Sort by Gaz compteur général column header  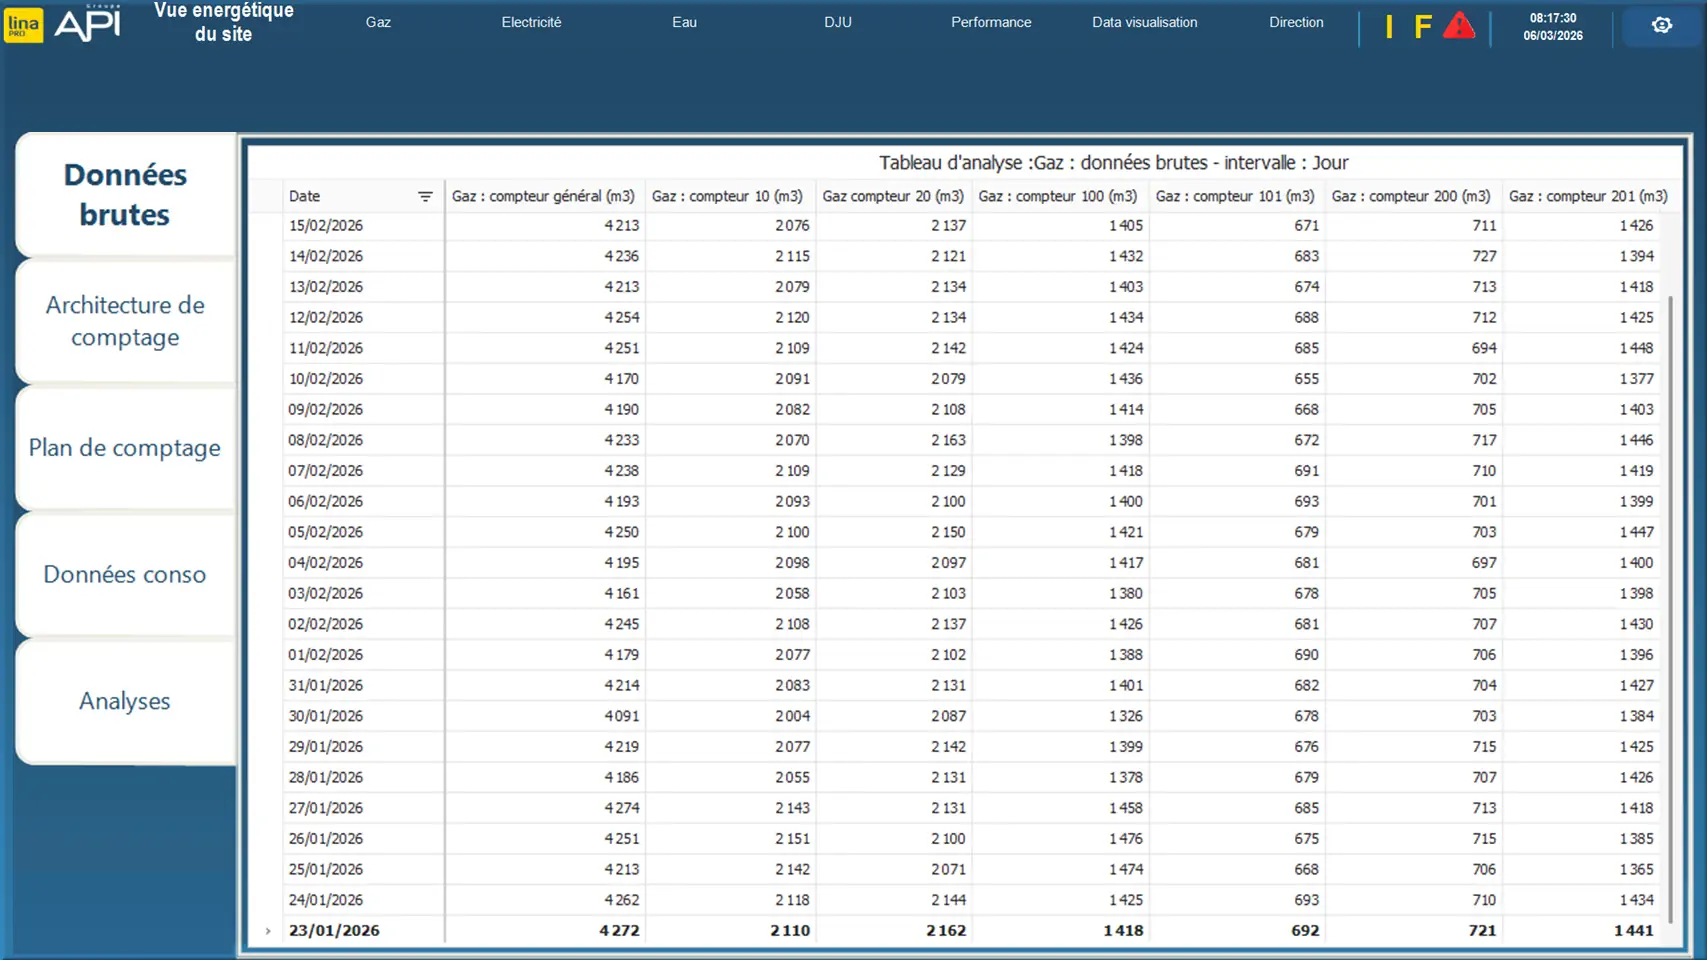[543, 197]
